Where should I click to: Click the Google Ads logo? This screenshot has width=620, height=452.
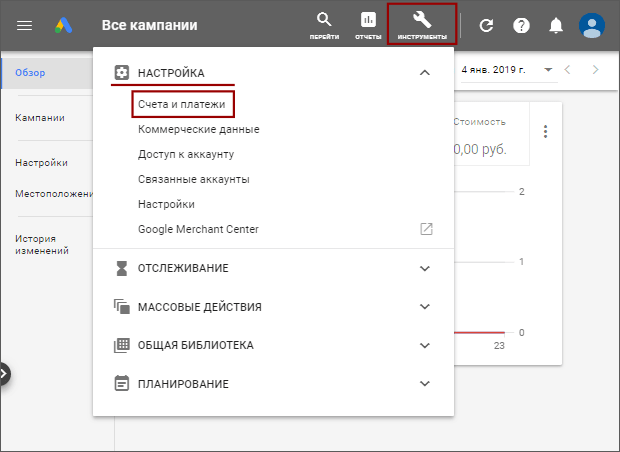click(64, 26)
